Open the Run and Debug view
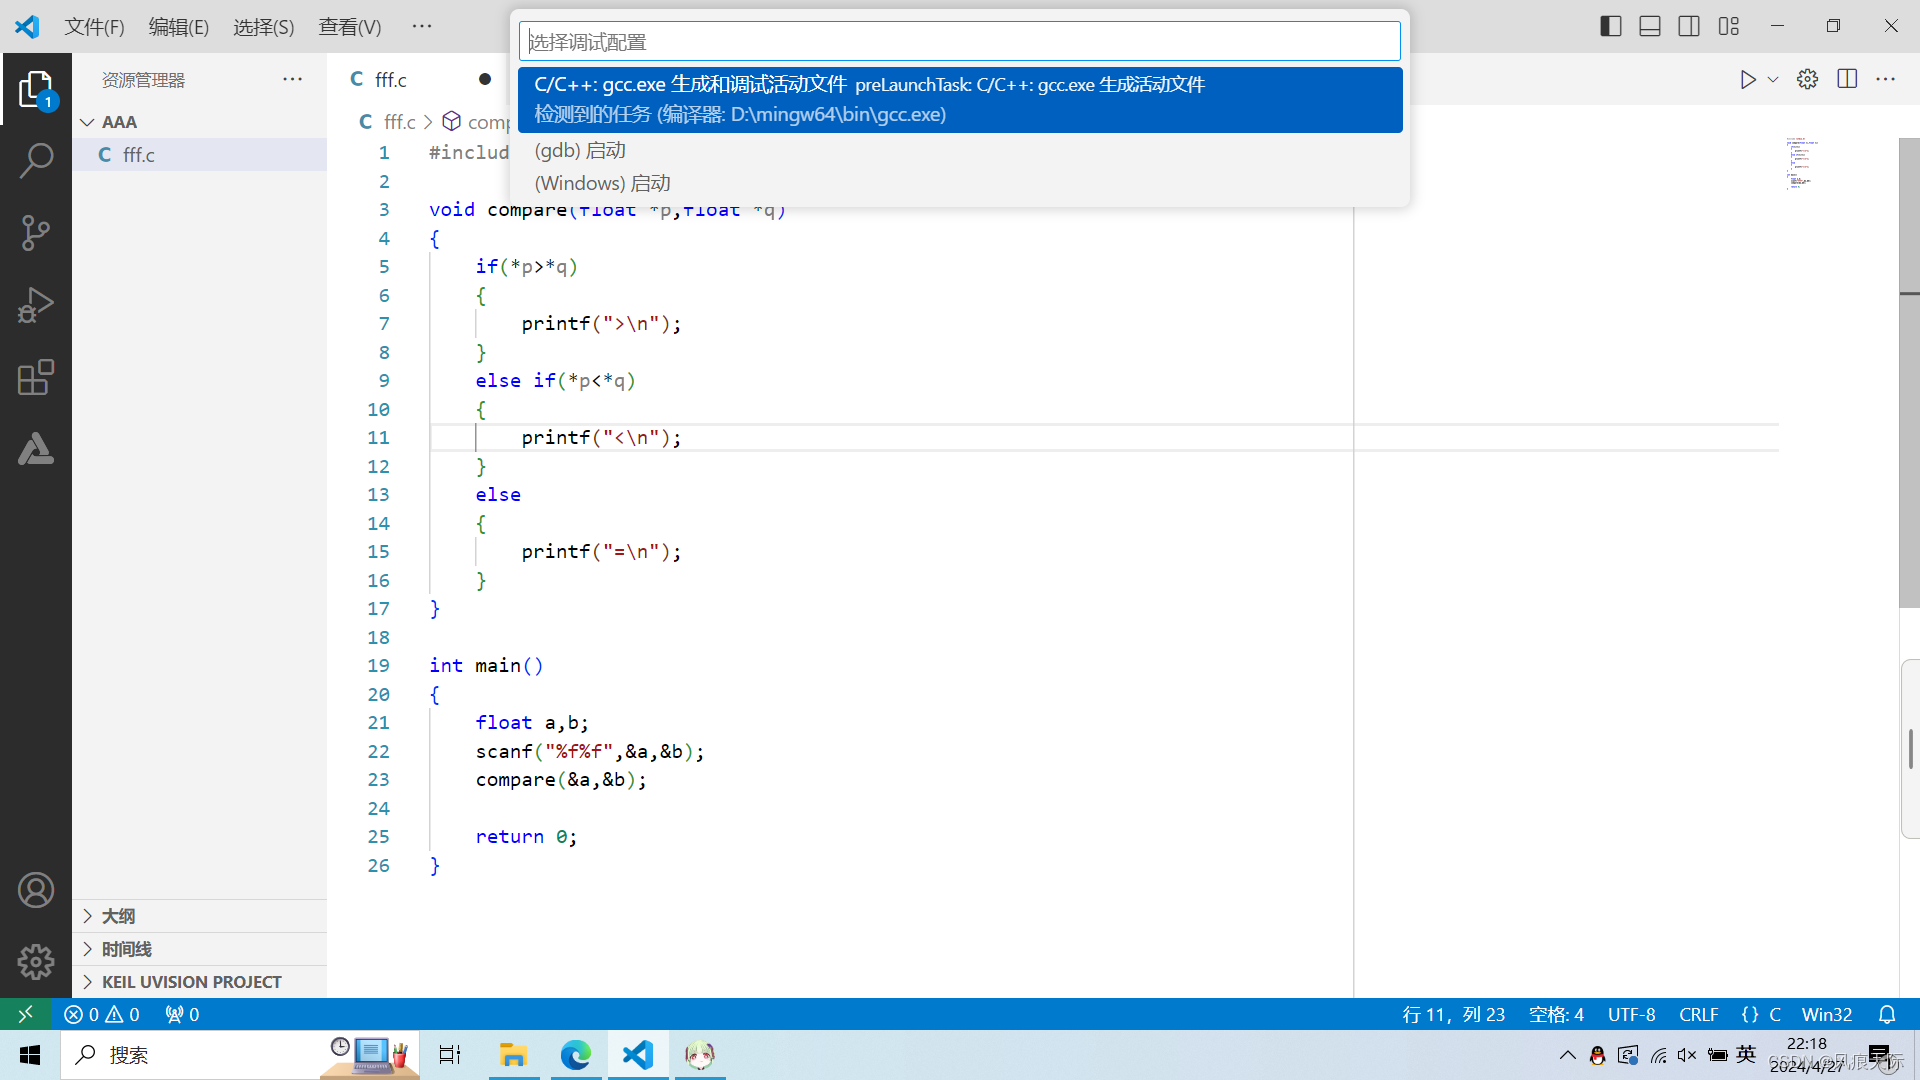This screenshot has width=1920, height=1080. point(36,305)
